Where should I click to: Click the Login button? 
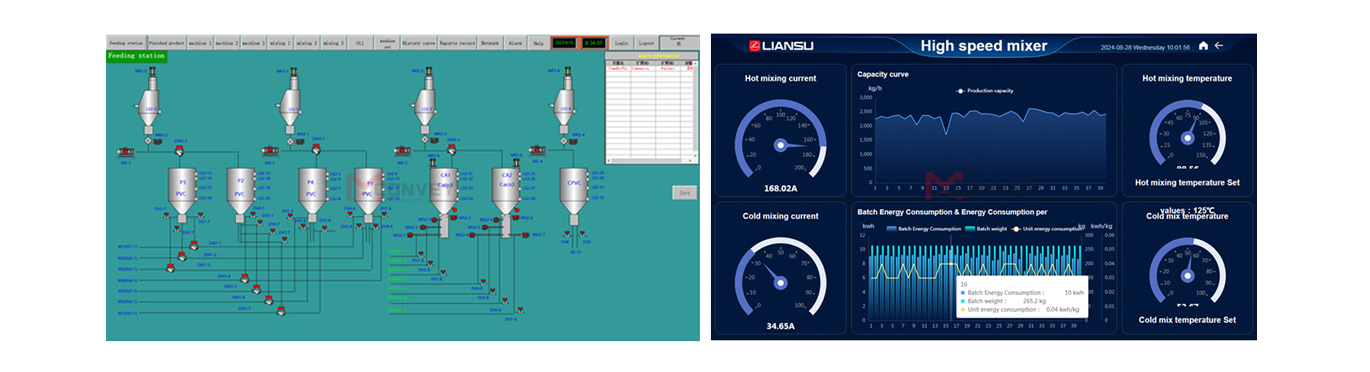622,43
